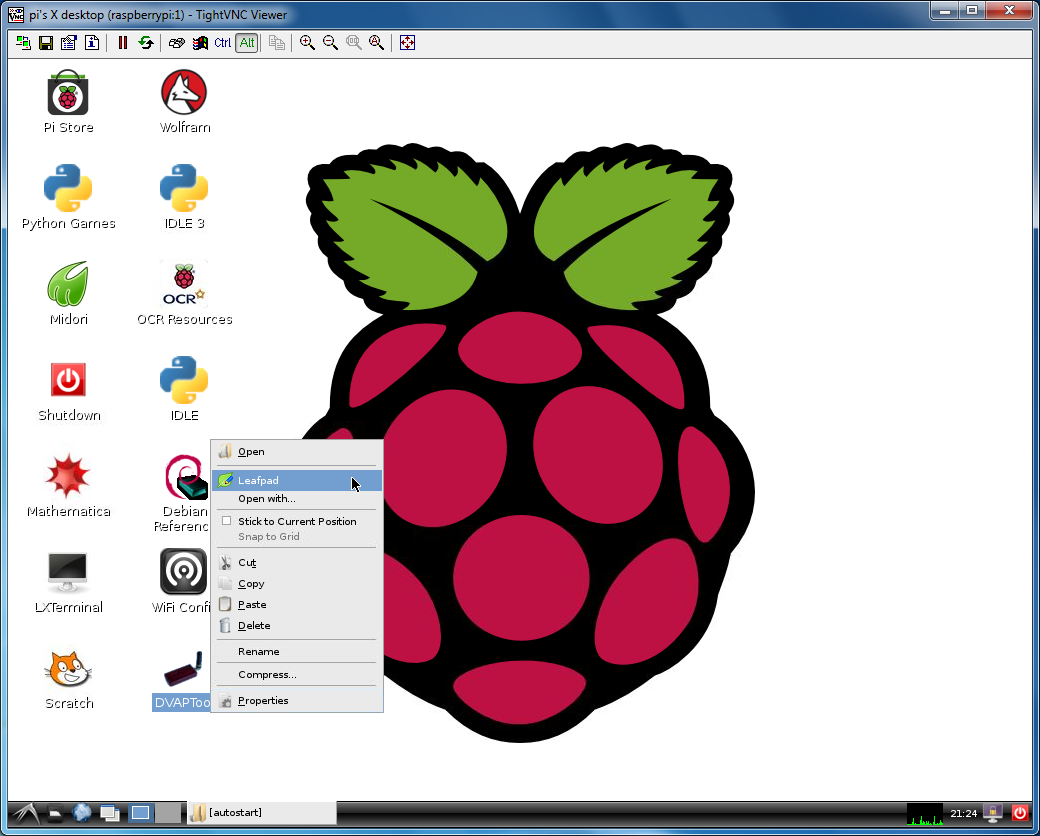This screenshot has width=1040, height=836.
Task: Click the Refresh Screen green arrows icon
Action: click(x=146, y=43)
